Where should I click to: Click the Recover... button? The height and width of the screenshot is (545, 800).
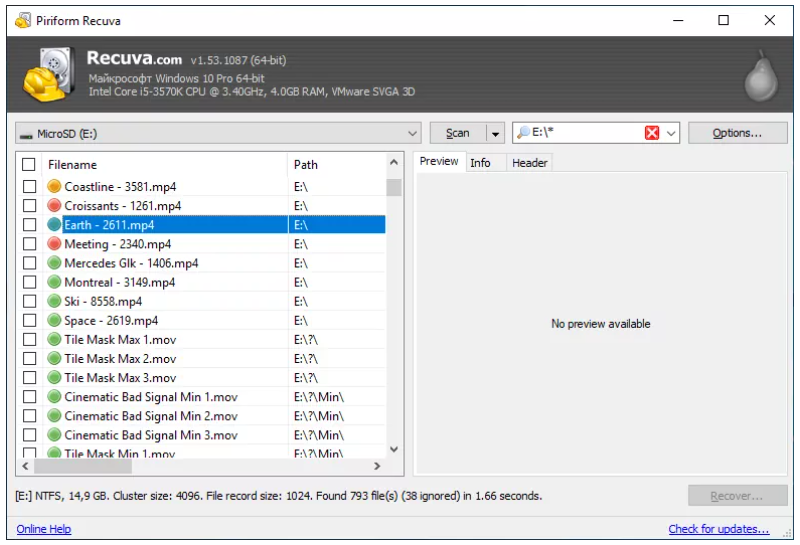pos(737,496)
